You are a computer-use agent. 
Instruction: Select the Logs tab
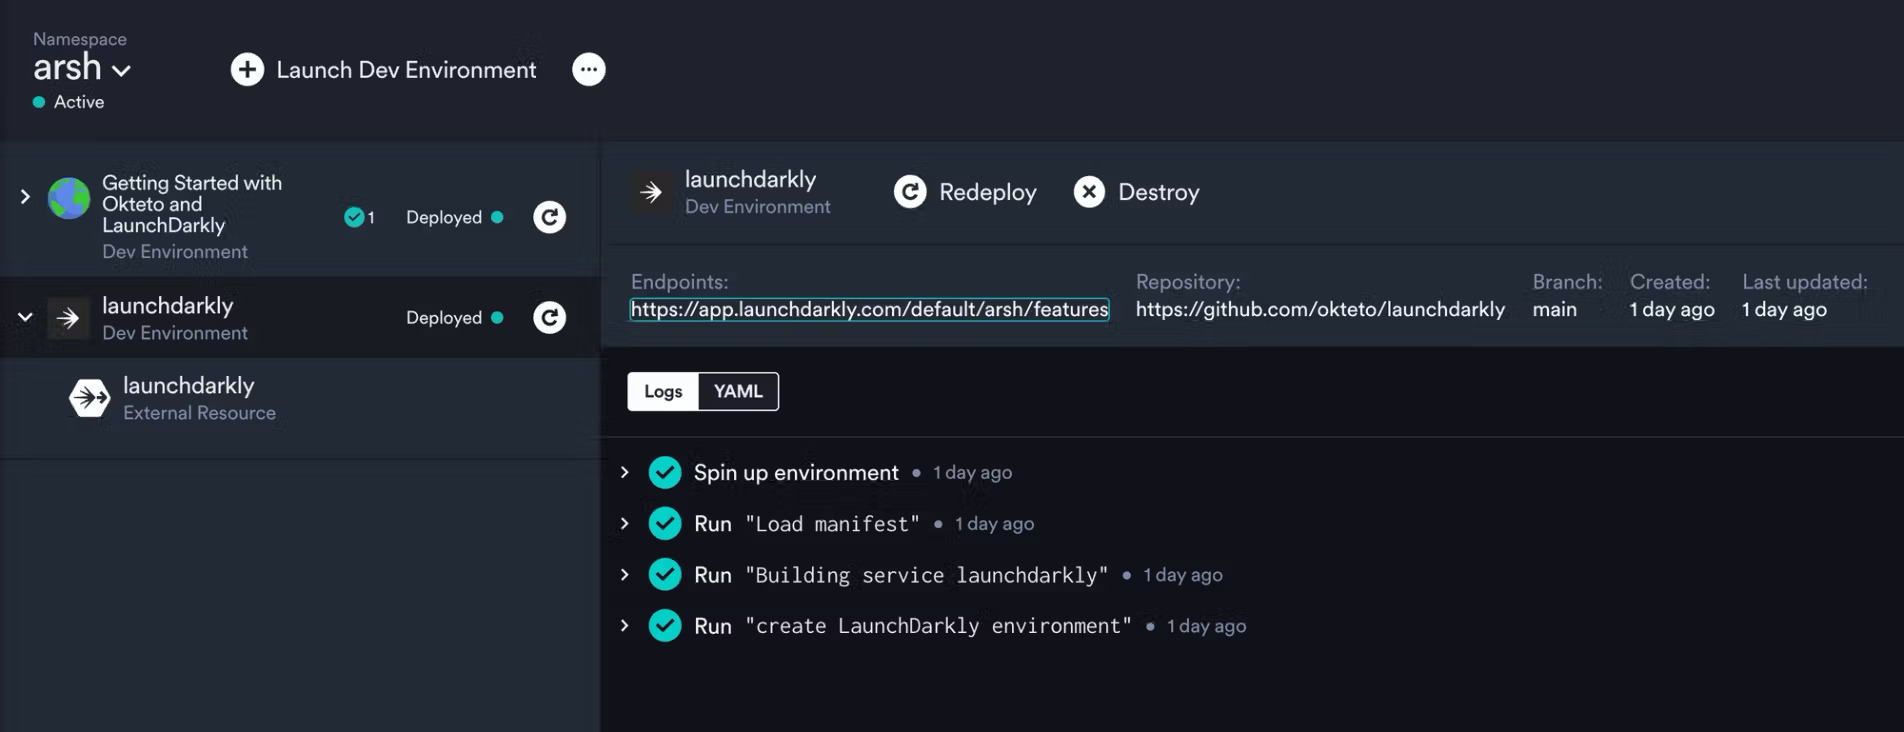[x=663, y=391]
